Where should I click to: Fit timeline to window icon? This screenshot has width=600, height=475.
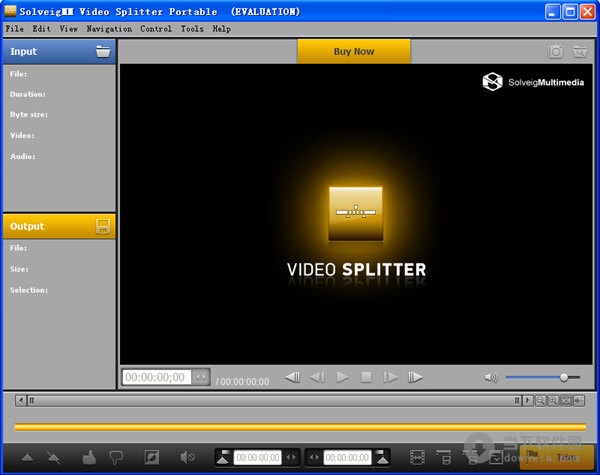tap(566, 401)
